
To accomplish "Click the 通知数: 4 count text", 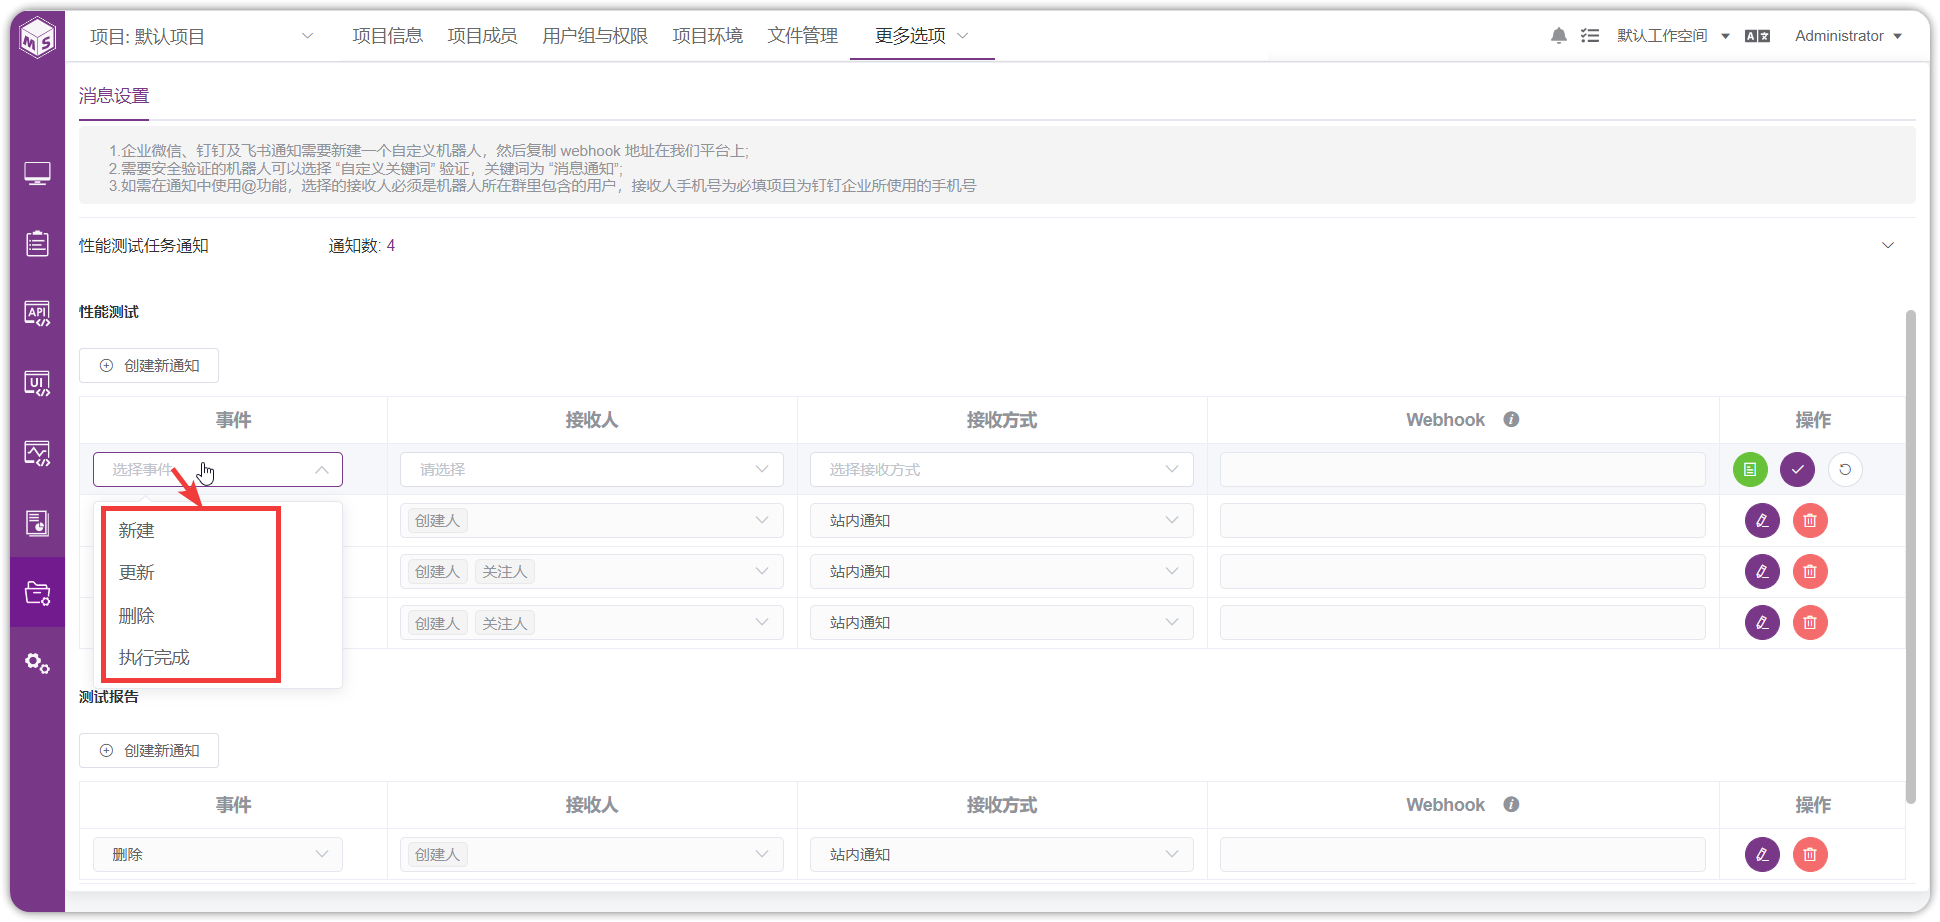I will (x=362, y=246).
